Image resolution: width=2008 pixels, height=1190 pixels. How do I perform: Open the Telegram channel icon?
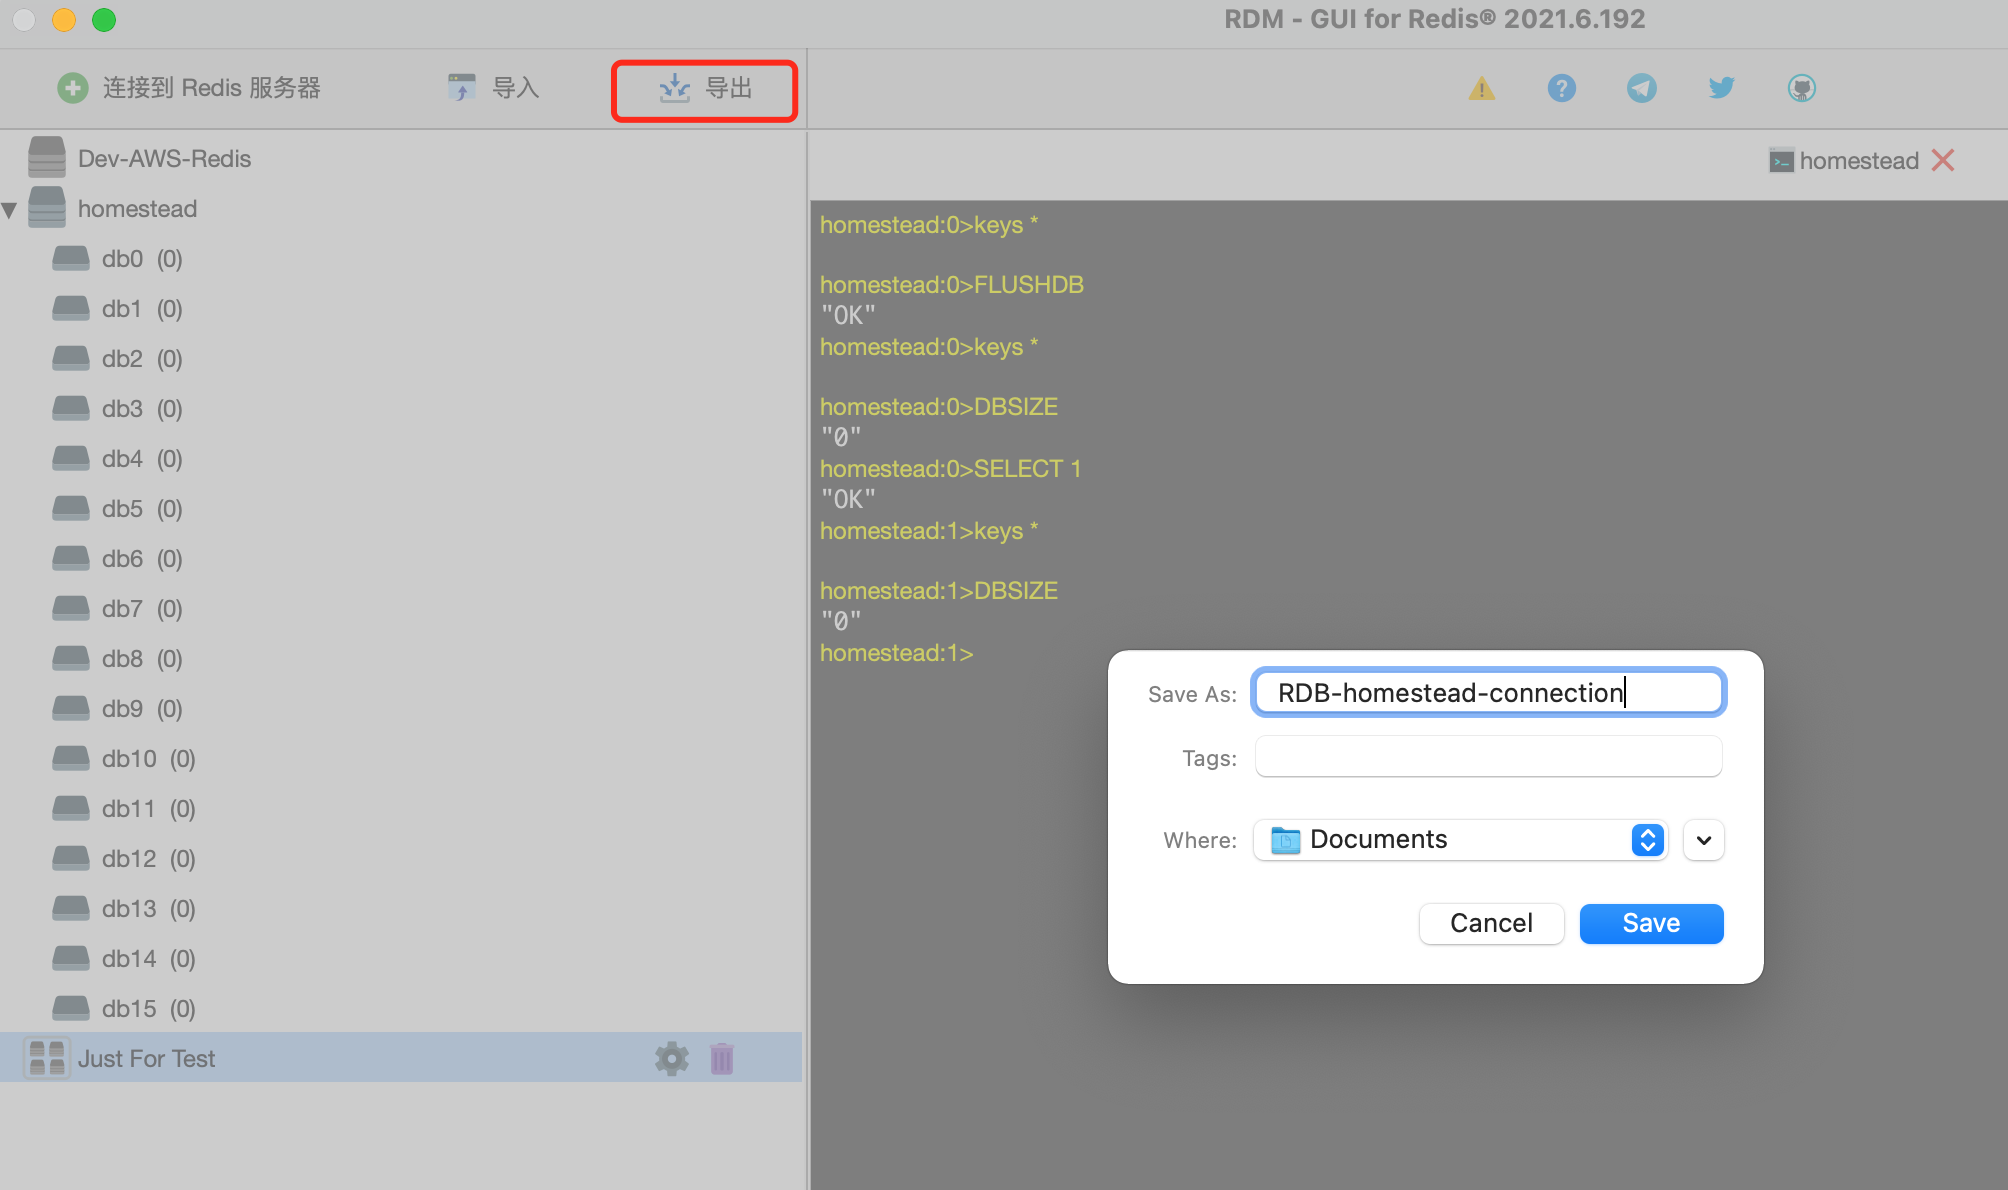coord(1641,88)
